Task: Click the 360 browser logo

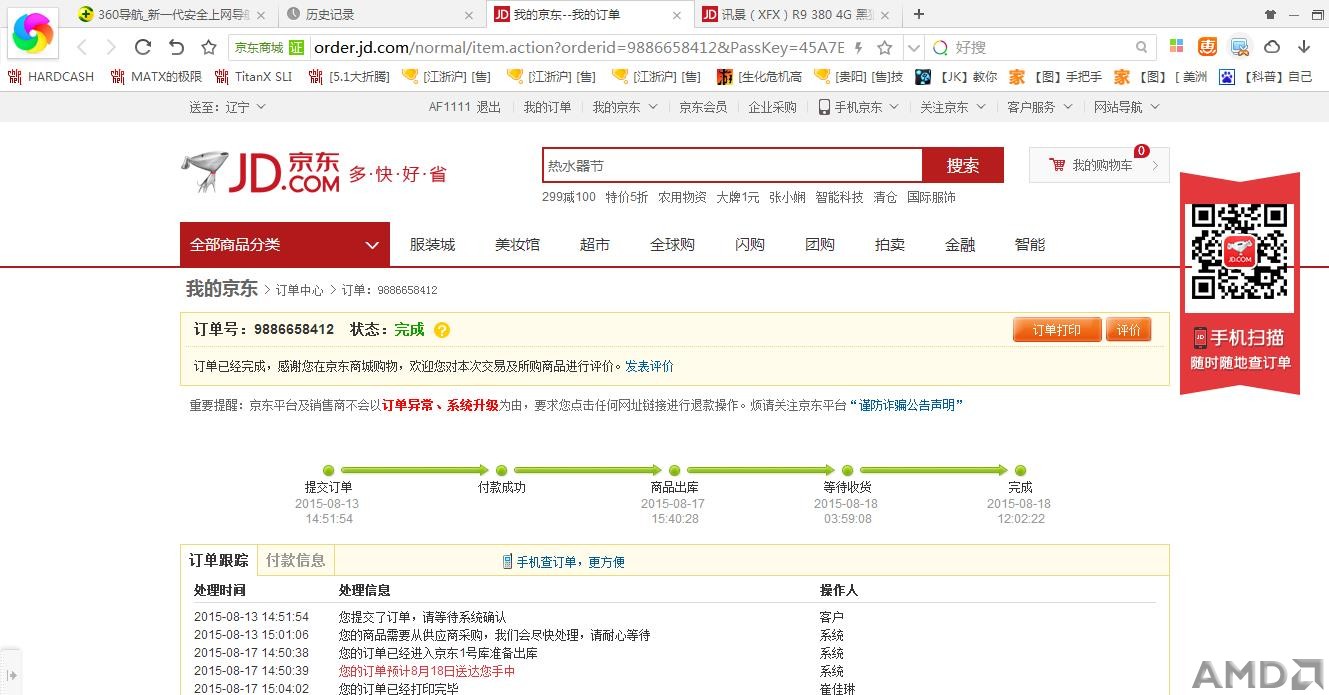Action: [32, 33]
